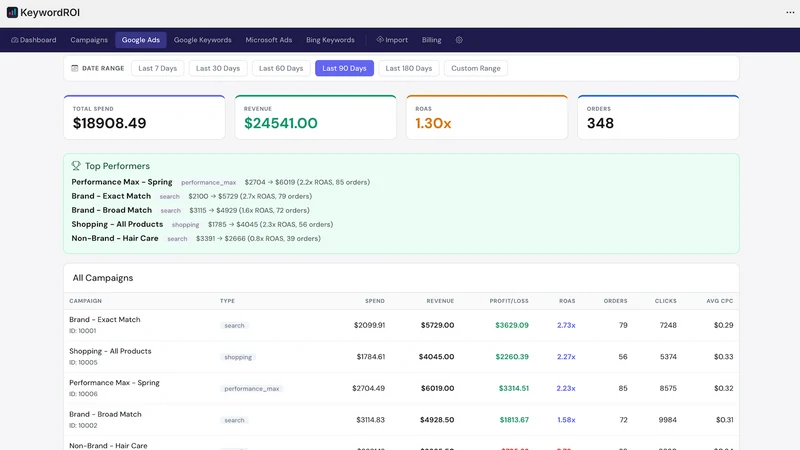Screen dimensions: 800x450
Task: Sort by the Avg CPC column header
Action: tap(720, 301)
